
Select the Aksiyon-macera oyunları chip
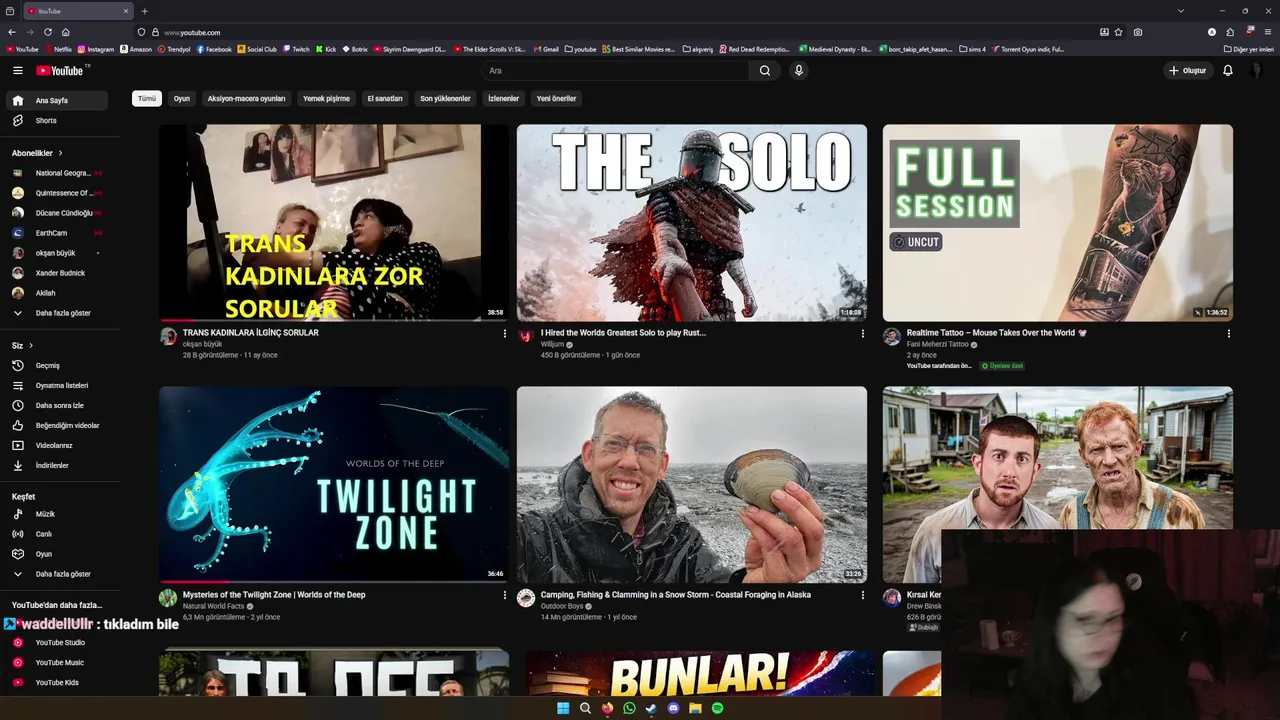pyautogui.click(x=246, y=98)
